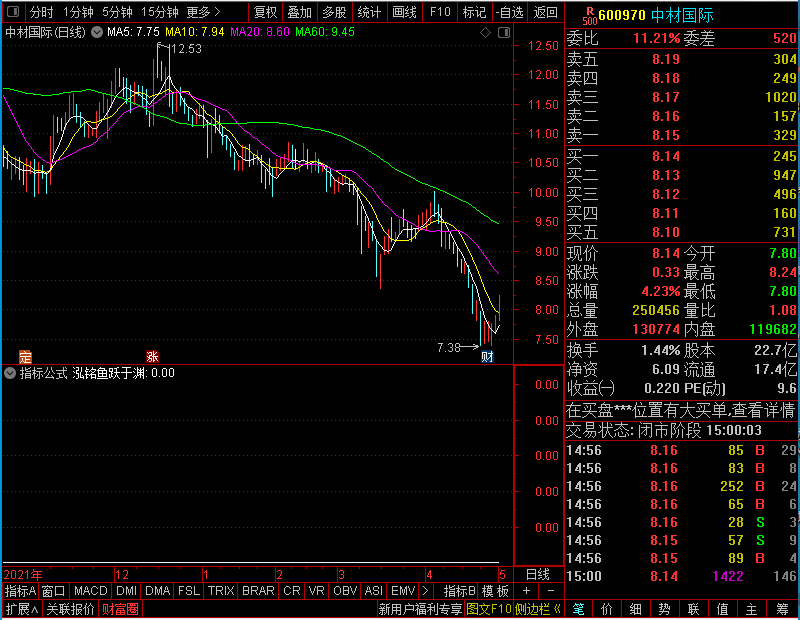
Task: Open the MA settings dropdown beside 中材国际(日线)
Action: point(97,32)
